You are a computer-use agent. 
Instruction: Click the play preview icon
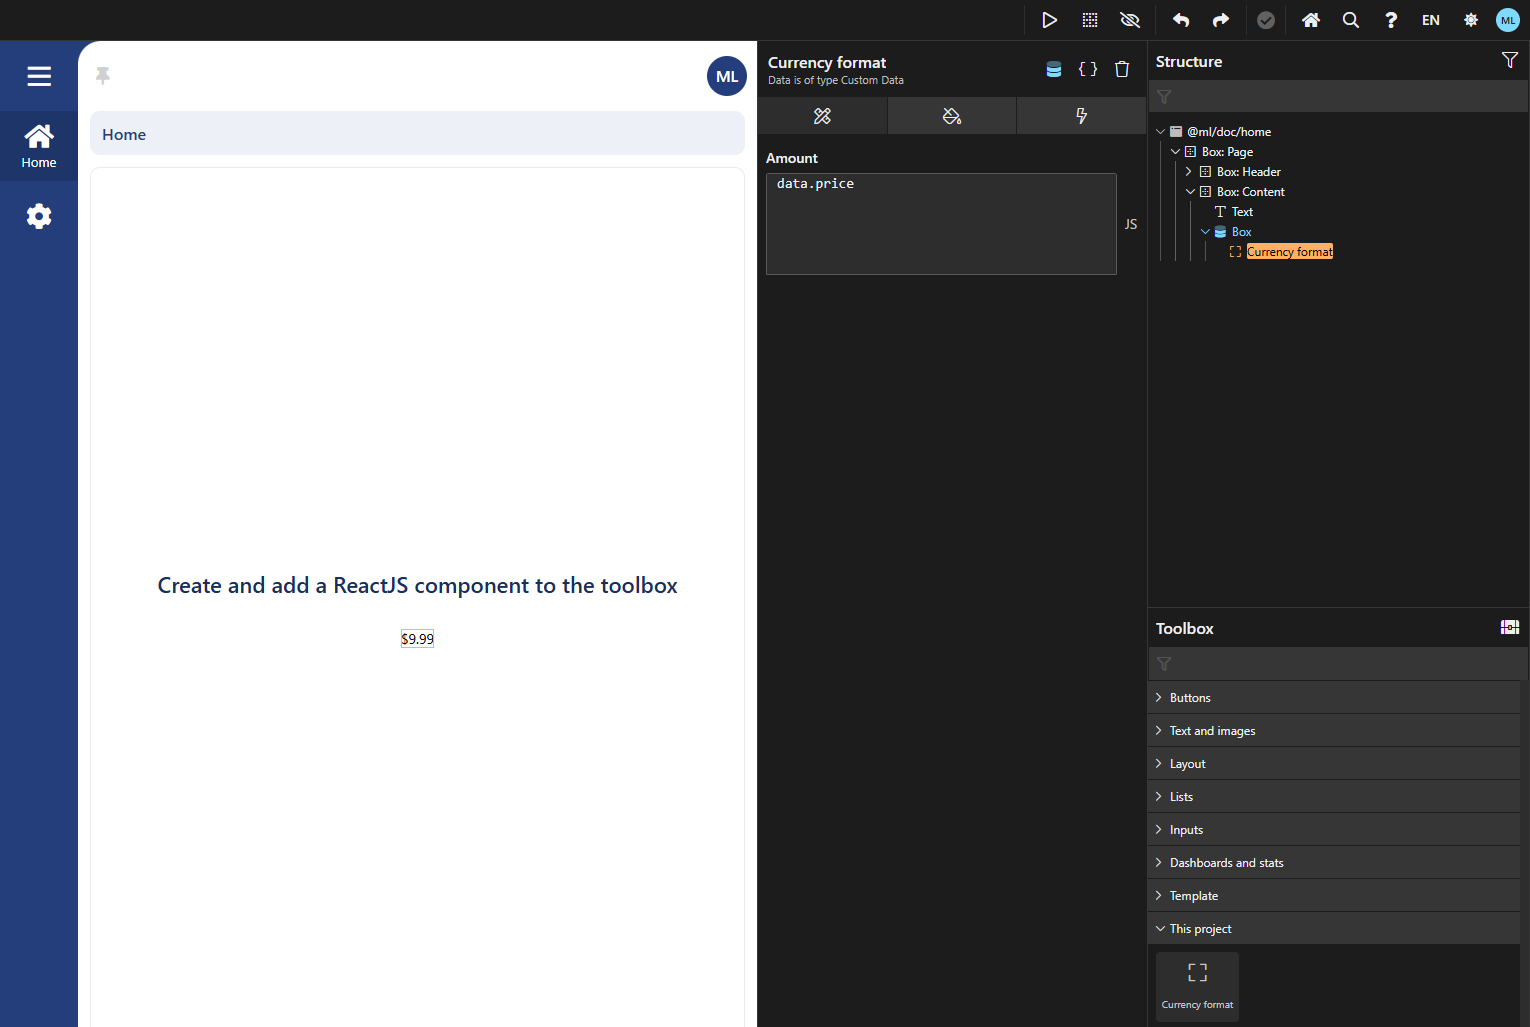click(x=1049, y=20)
